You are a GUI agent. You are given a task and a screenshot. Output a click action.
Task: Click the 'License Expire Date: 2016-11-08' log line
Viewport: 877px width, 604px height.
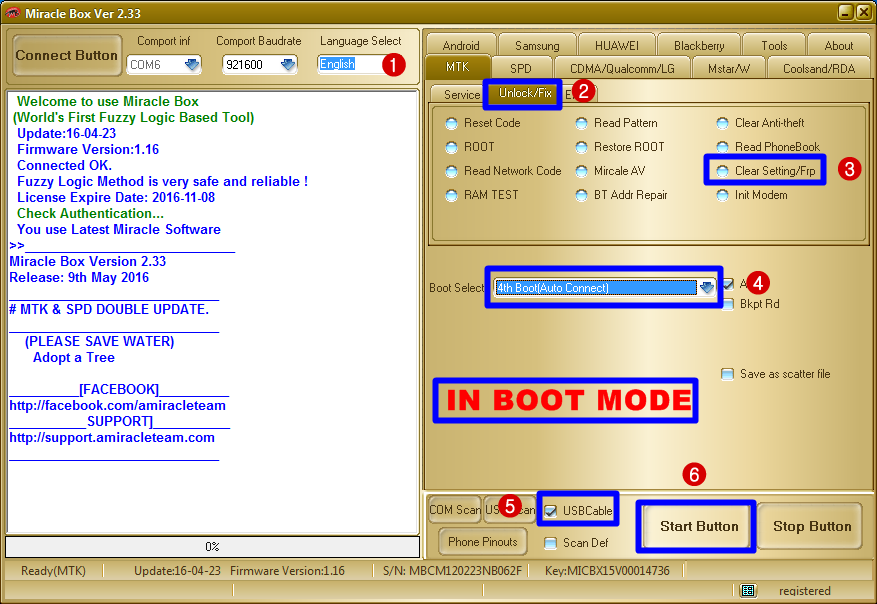tap(116, 197)
